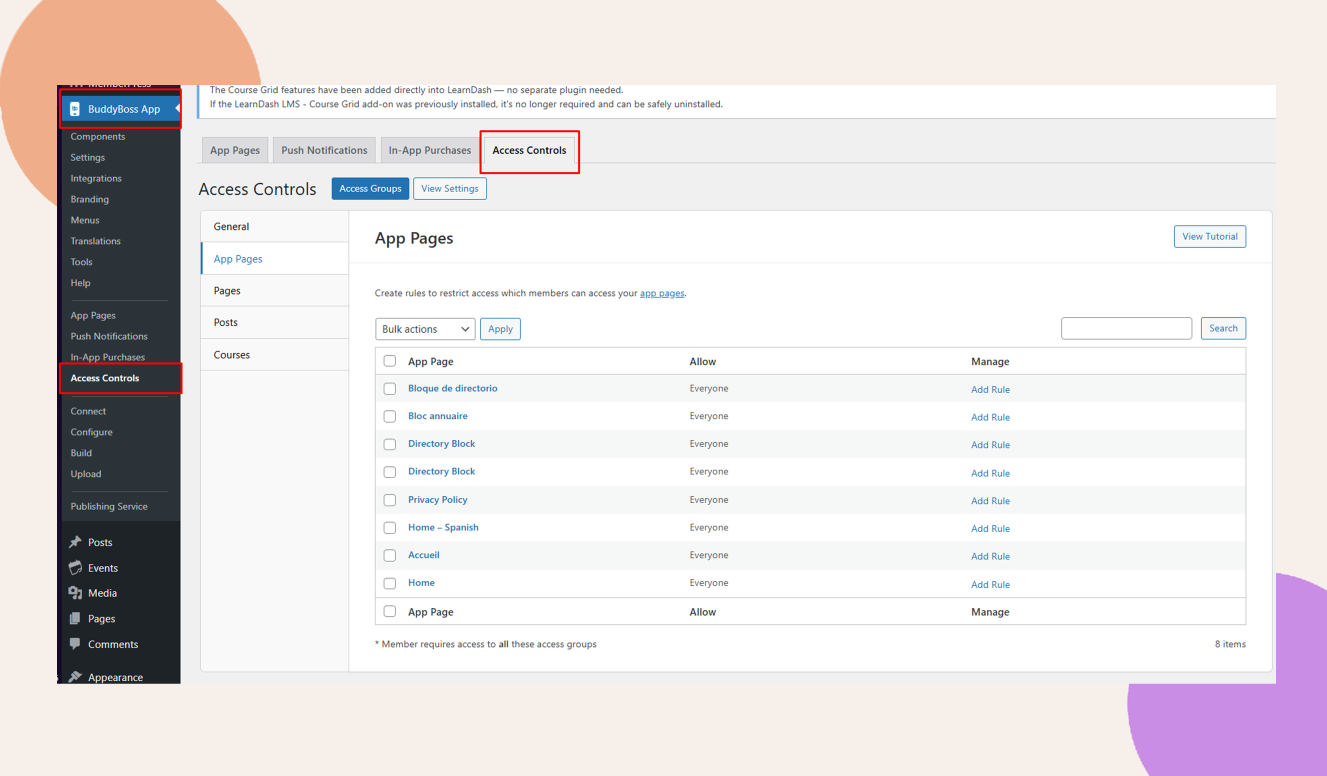Open the Bloque de directorio page link
Screen dimensions: 1327x776
pyautogui.click(x=452, y=388)
